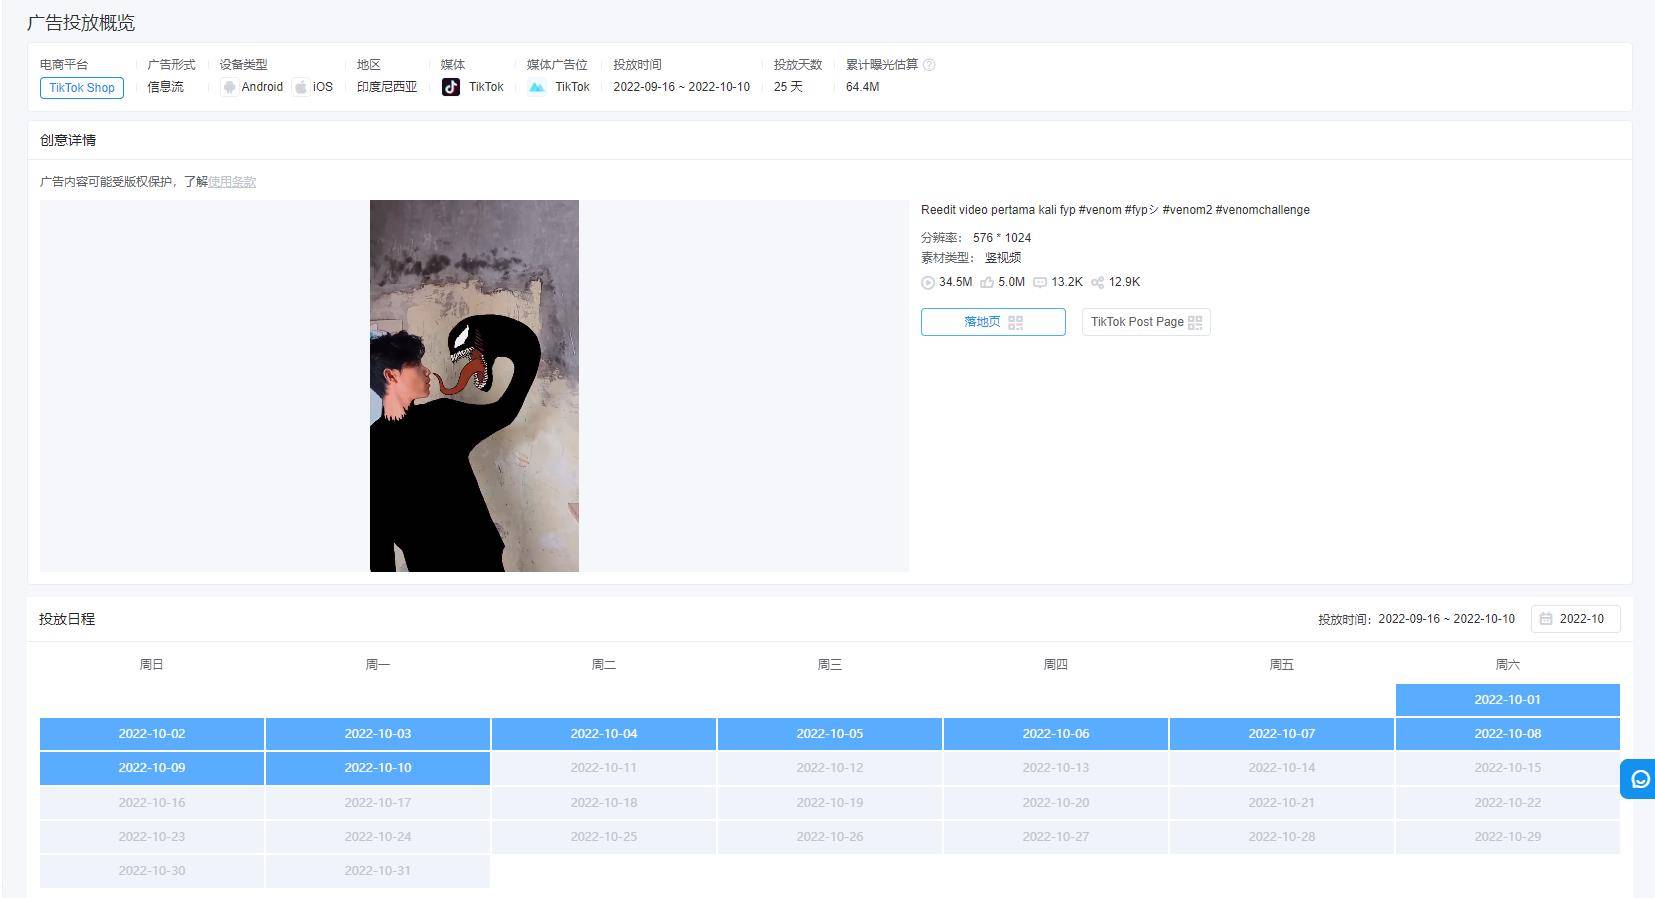Click the TikTok Shop platform tag

[x=82, y=88]
